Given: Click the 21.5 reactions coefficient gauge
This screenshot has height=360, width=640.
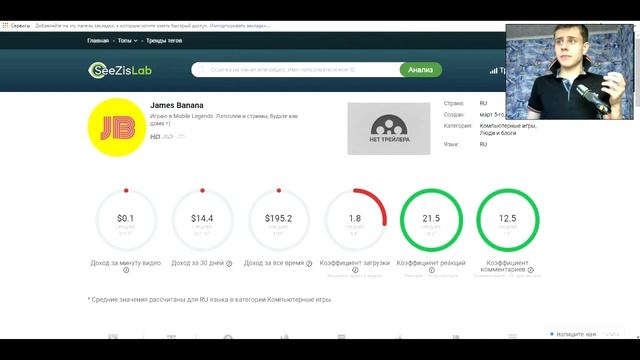Looking at the screenshot, I should (431, 220).
